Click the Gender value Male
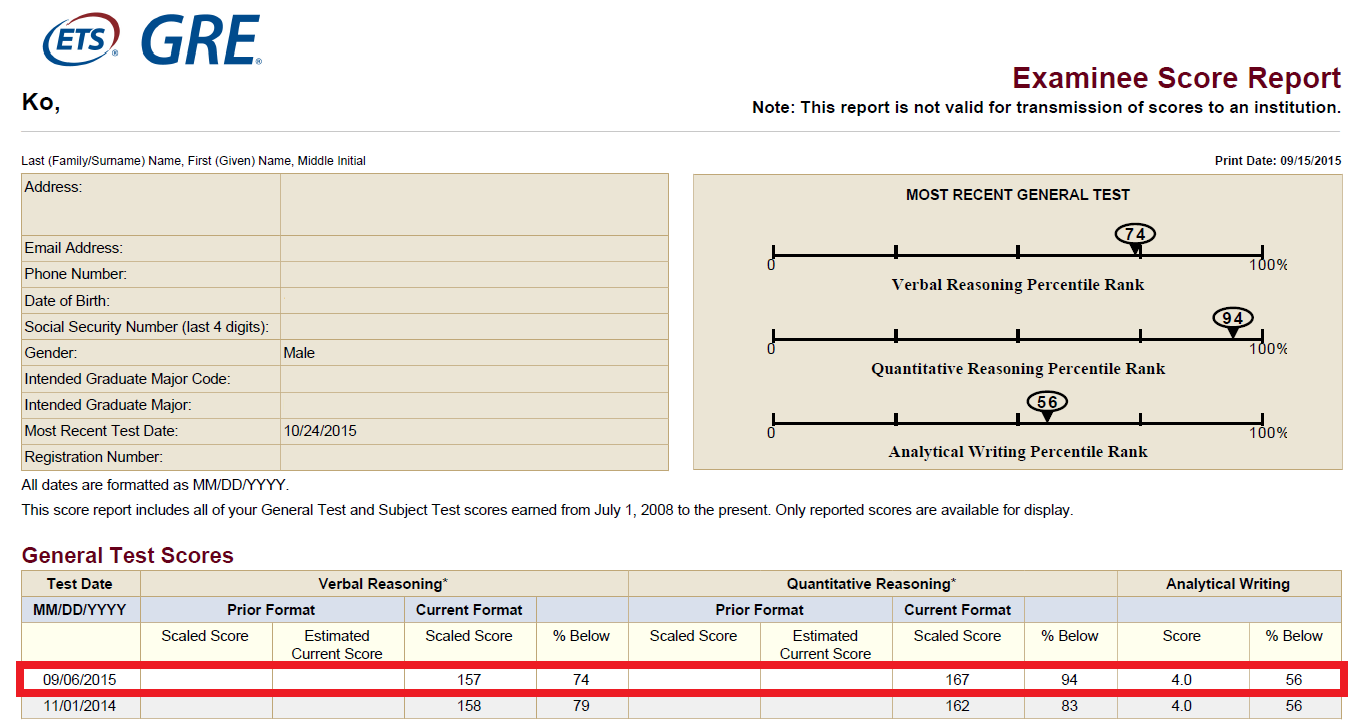This screenshot has height=721, width=1366. [x=299, y=353]
